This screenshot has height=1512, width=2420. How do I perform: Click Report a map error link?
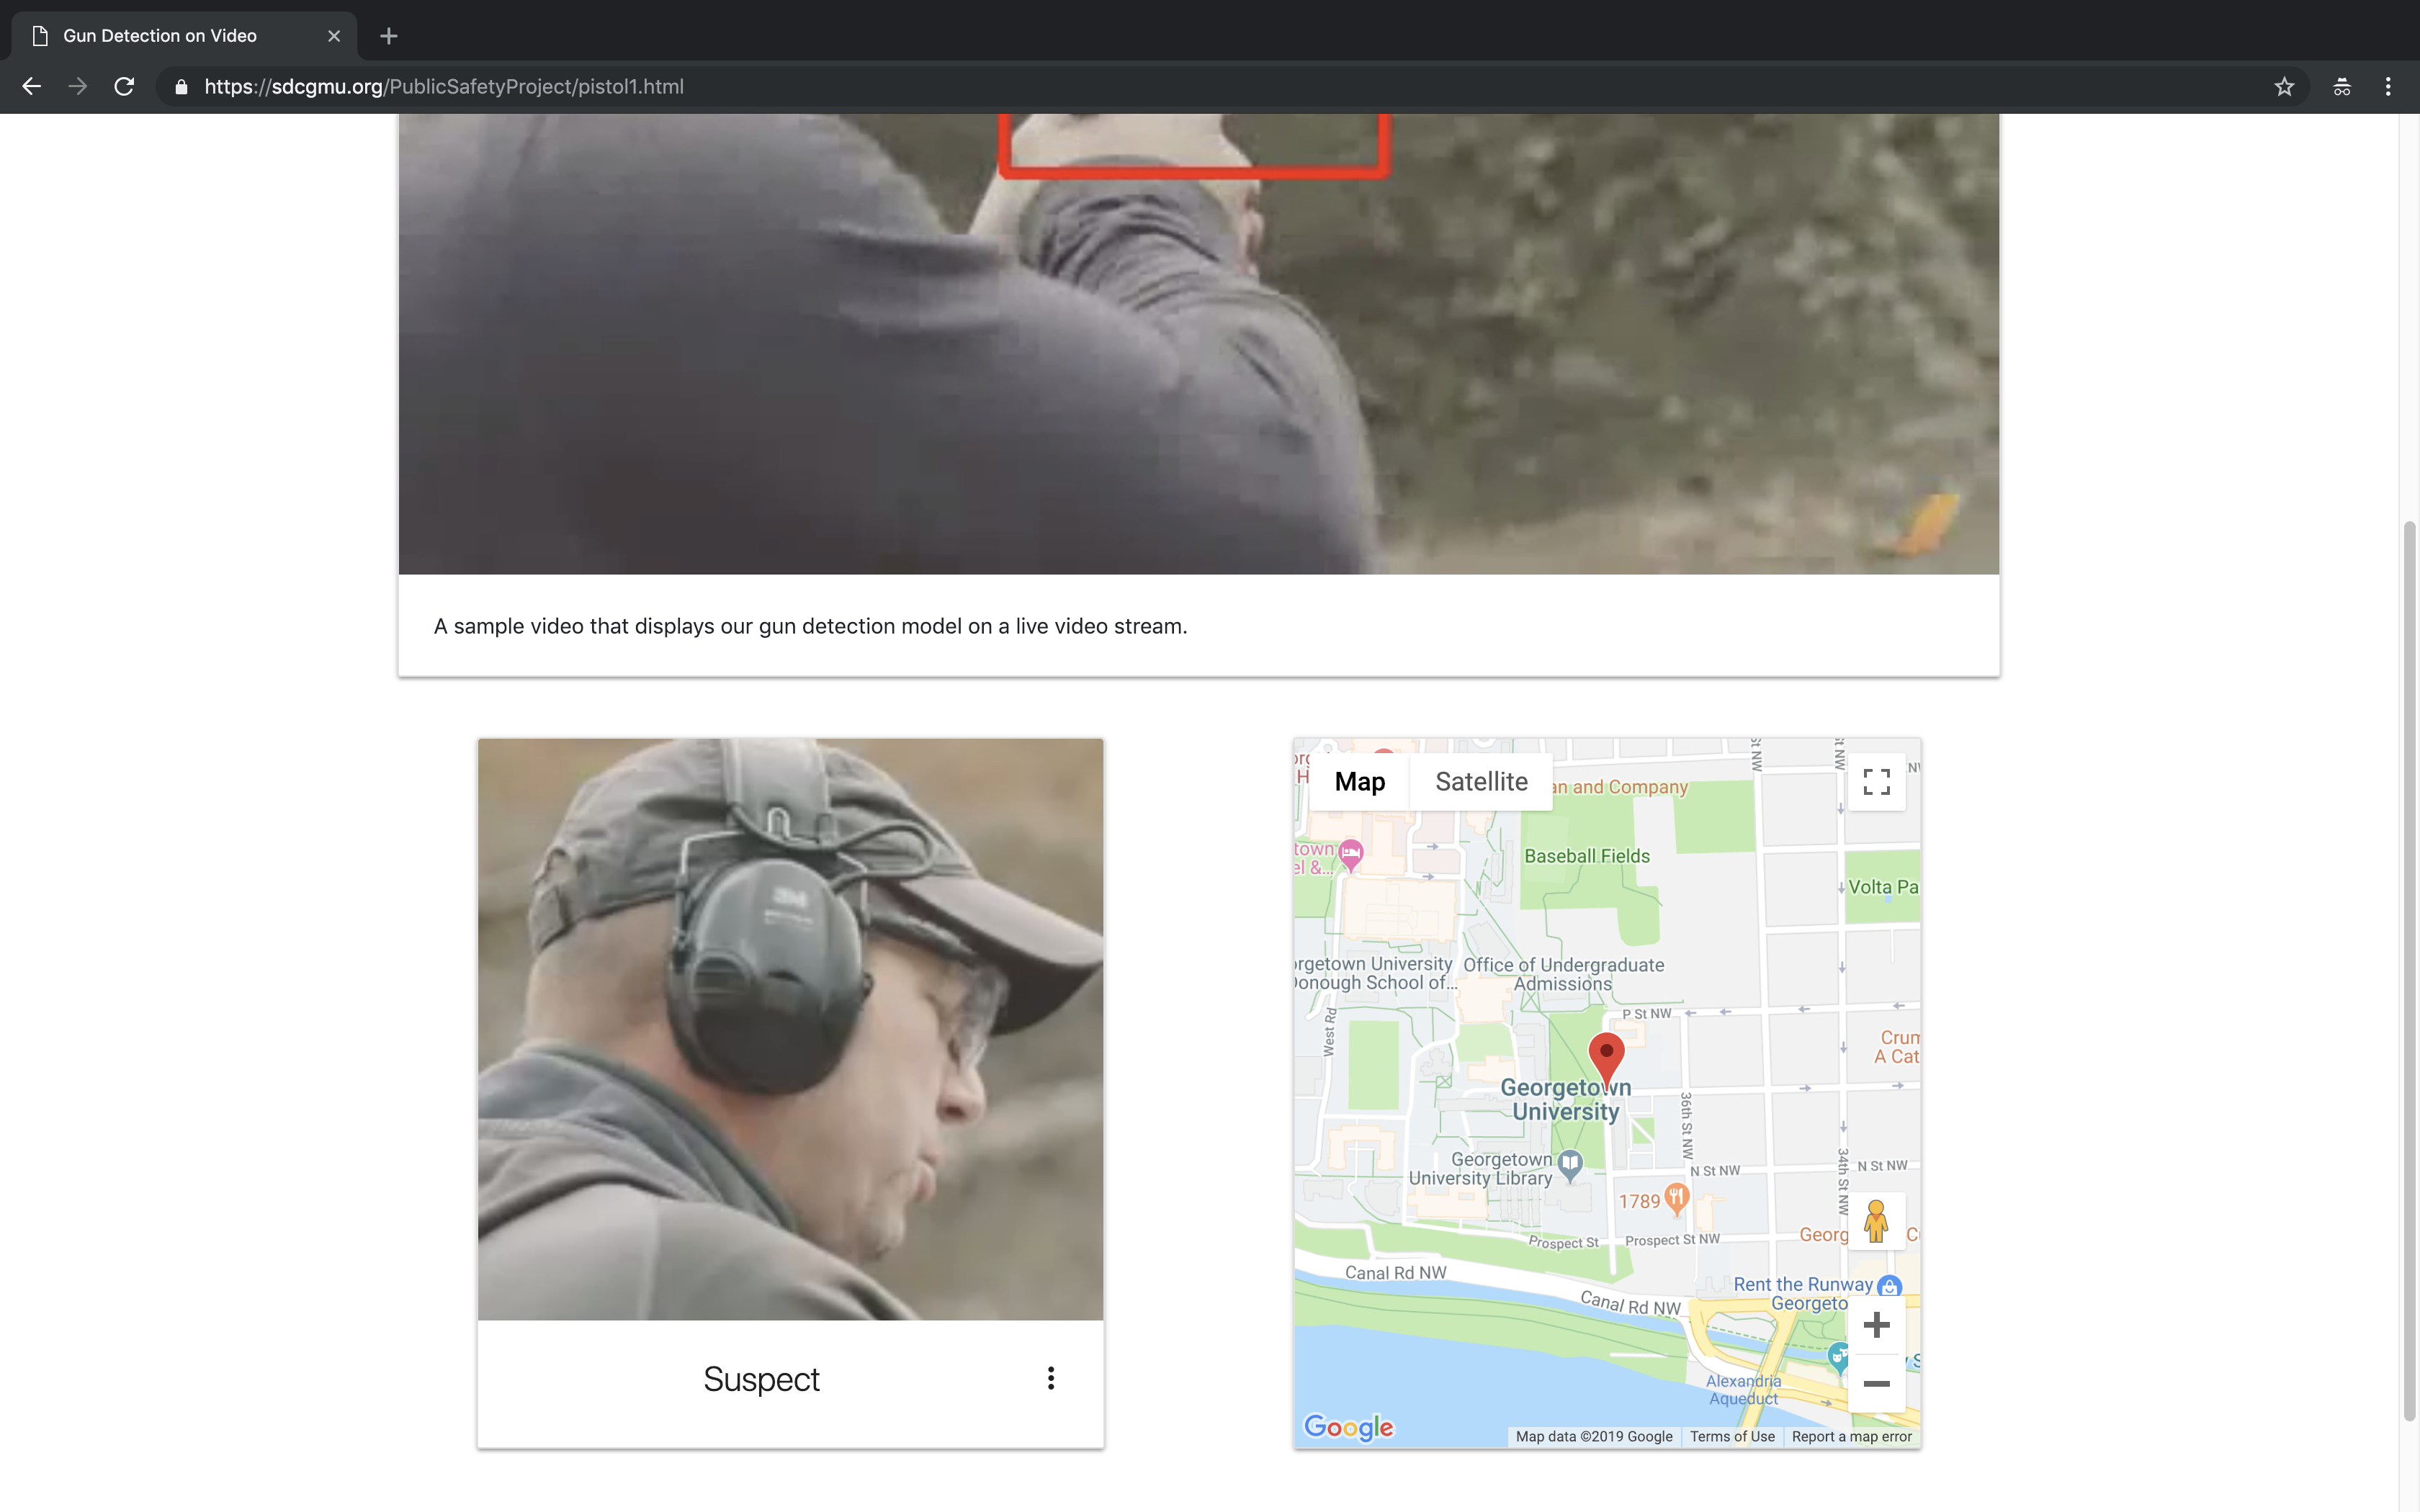coord(1851,1437)
